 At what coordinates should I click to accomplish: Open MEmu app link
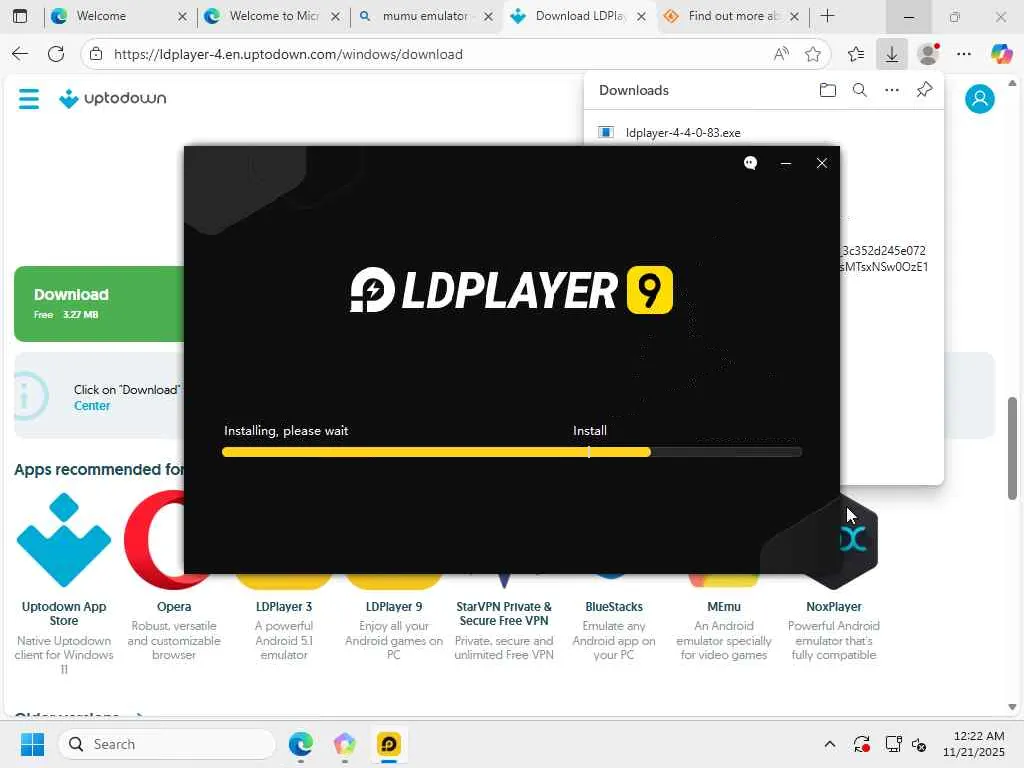724,607
